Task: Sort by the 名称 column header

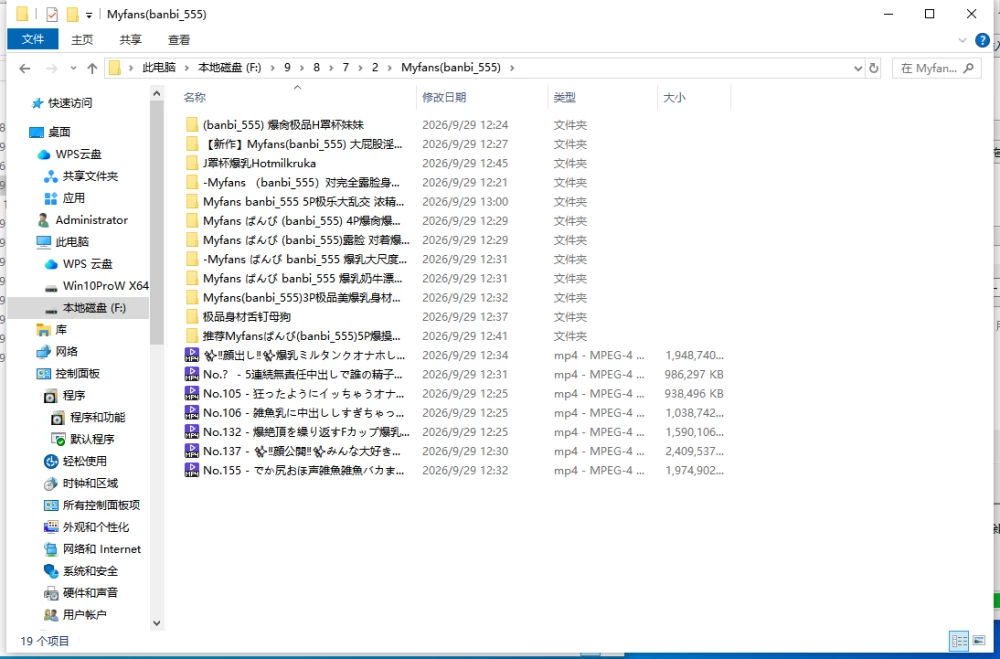Action: 195,98
